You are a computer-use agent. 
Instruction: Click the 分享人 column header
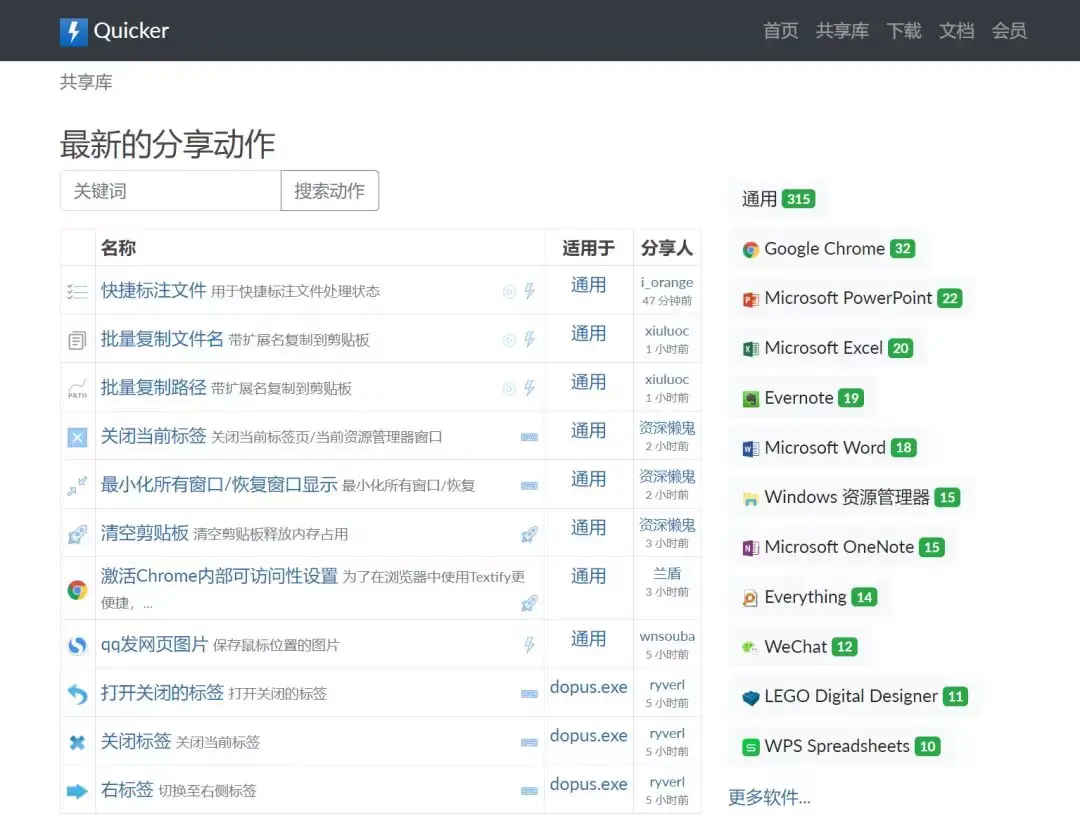click(x=667, y=248)
